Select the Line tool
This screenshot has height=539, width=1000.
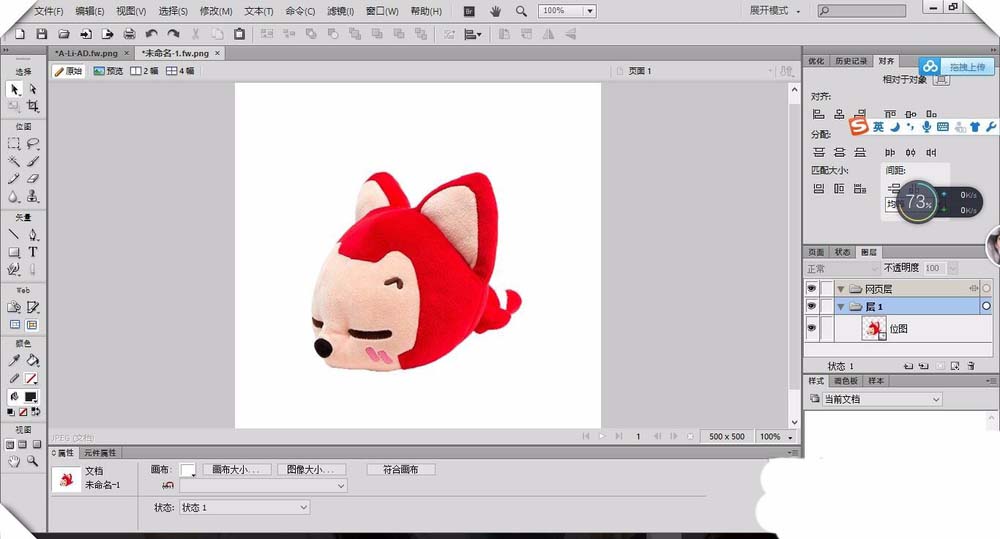(14, 235)
